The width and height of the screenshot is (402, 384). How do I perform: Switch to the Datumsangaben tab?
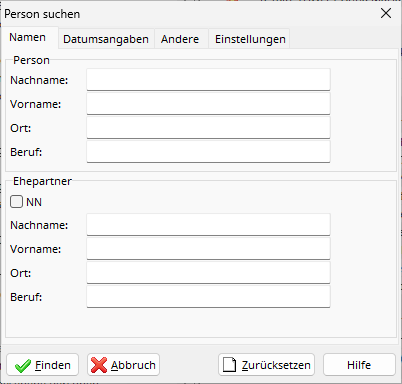[x=106, y=39]
